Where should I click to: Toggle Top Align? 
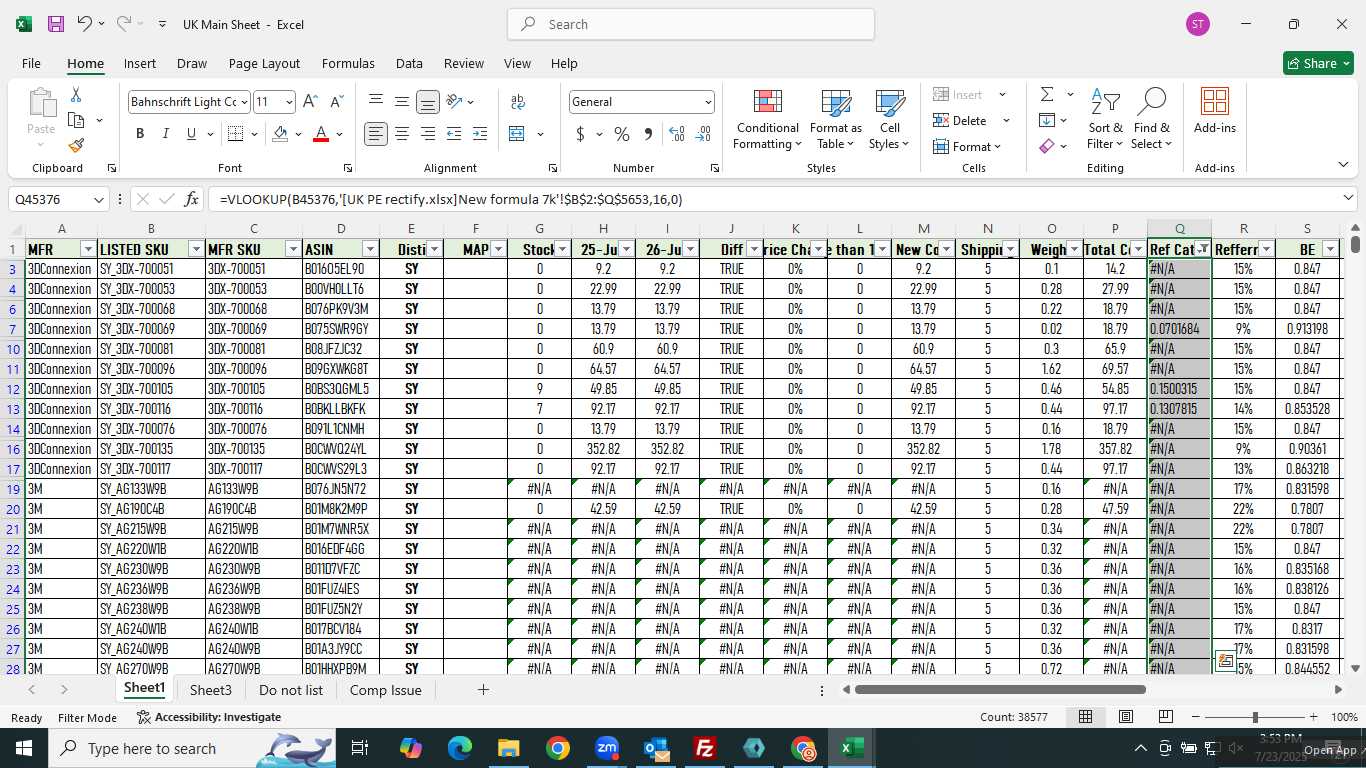[x=376, y=101]
